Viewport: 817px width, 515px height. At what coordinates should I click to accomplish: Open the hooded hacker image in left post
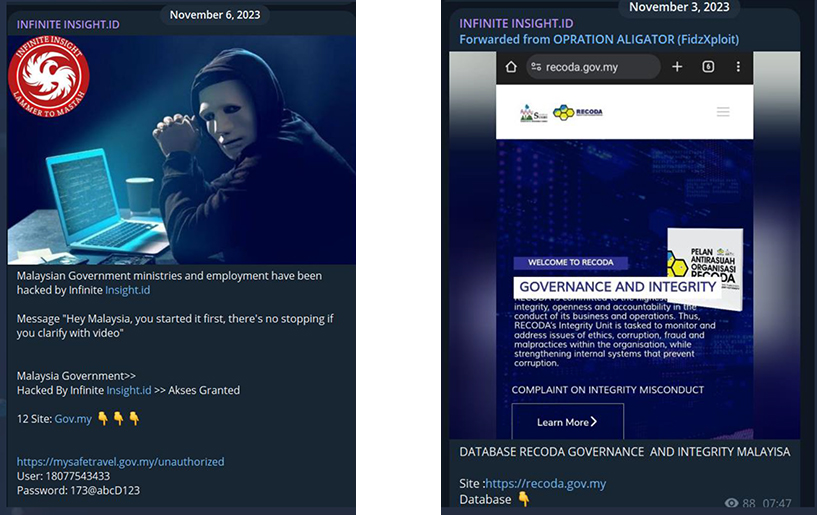pyautogui.click(x=181, y=150)
